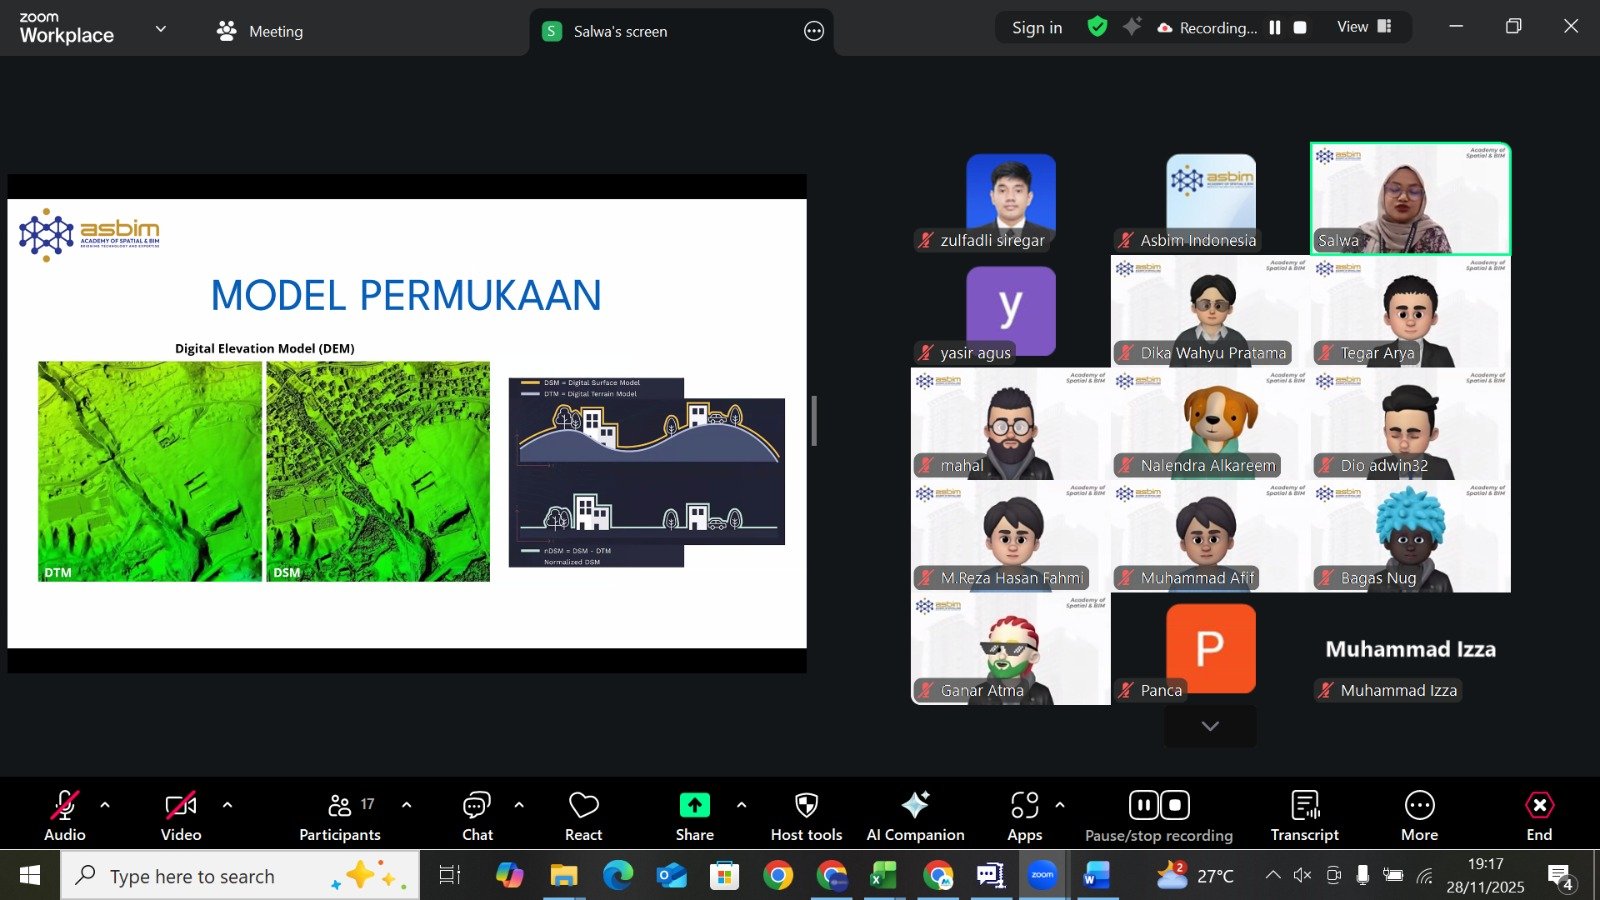Turn on camera with Video button

point(181,806)
